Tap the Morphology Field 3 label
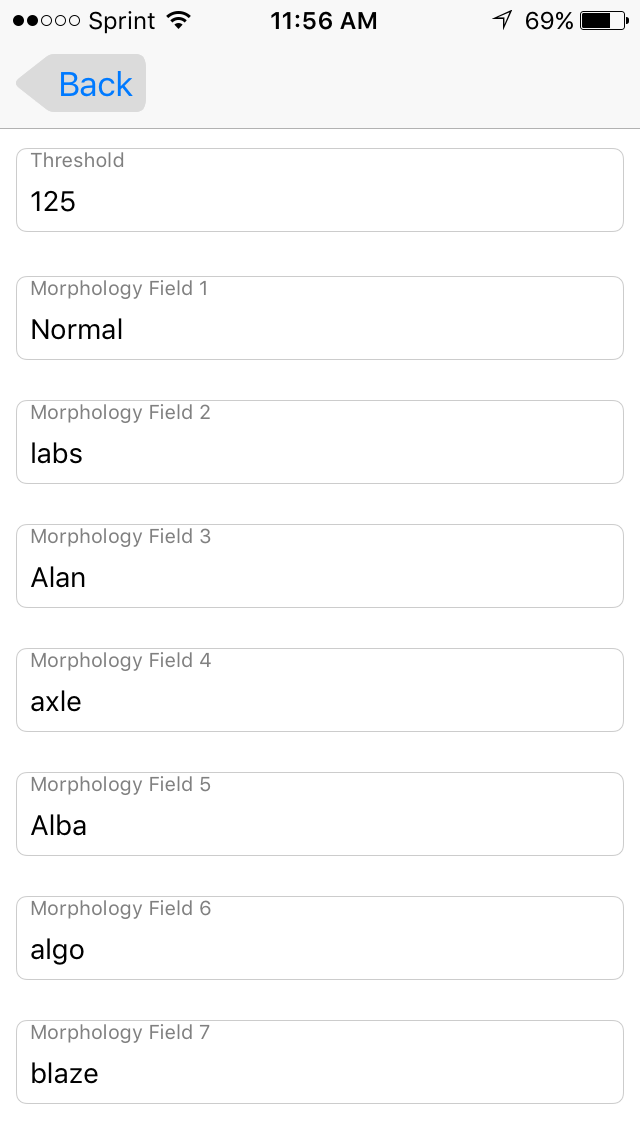 (x=121, y=537)
